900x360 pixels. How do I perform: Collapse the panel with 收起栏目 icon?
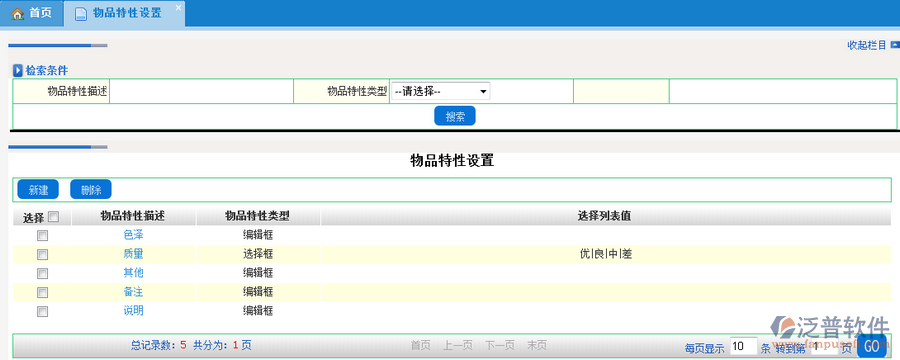(x=894, y=45)
